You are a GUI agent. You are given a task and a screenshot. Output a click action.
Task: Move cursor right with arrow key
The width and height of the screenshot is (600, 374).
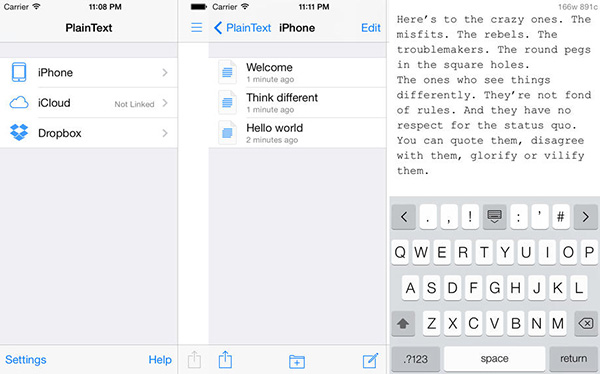[x=585, y=217]
